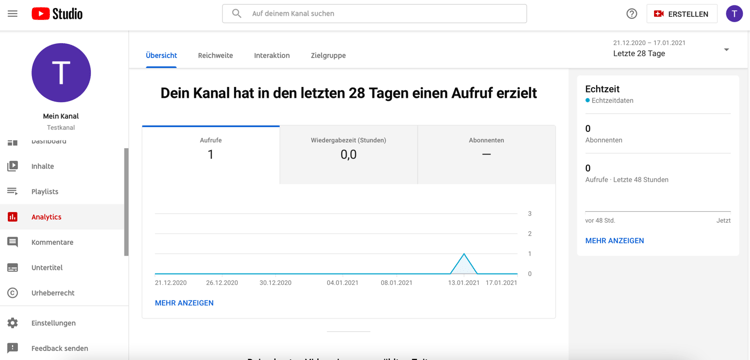Click the Urheberrecht copyright icon
The height and width of the screenshot is (360, 750).
click(12, 293)
